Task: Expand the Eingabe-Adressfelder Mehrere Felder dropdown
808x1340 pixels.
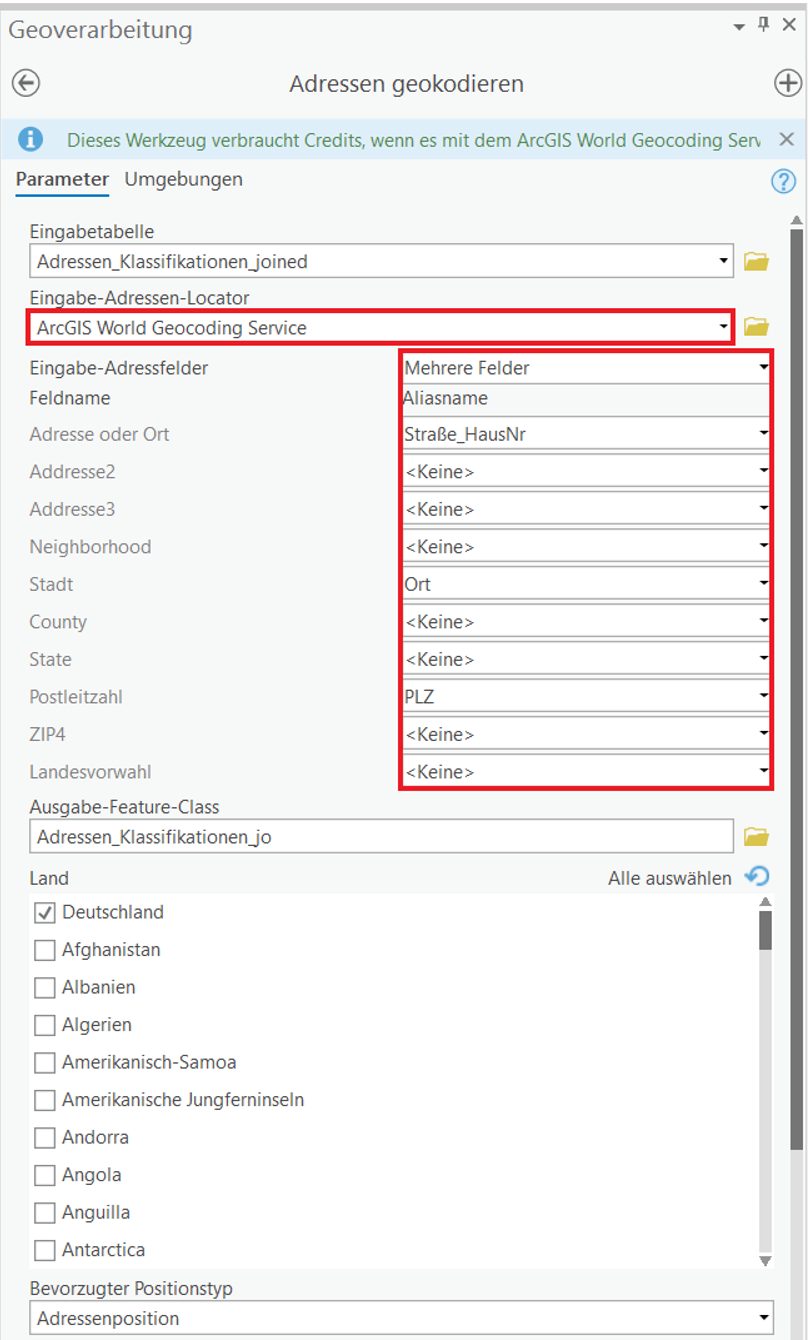Action: 586,368
